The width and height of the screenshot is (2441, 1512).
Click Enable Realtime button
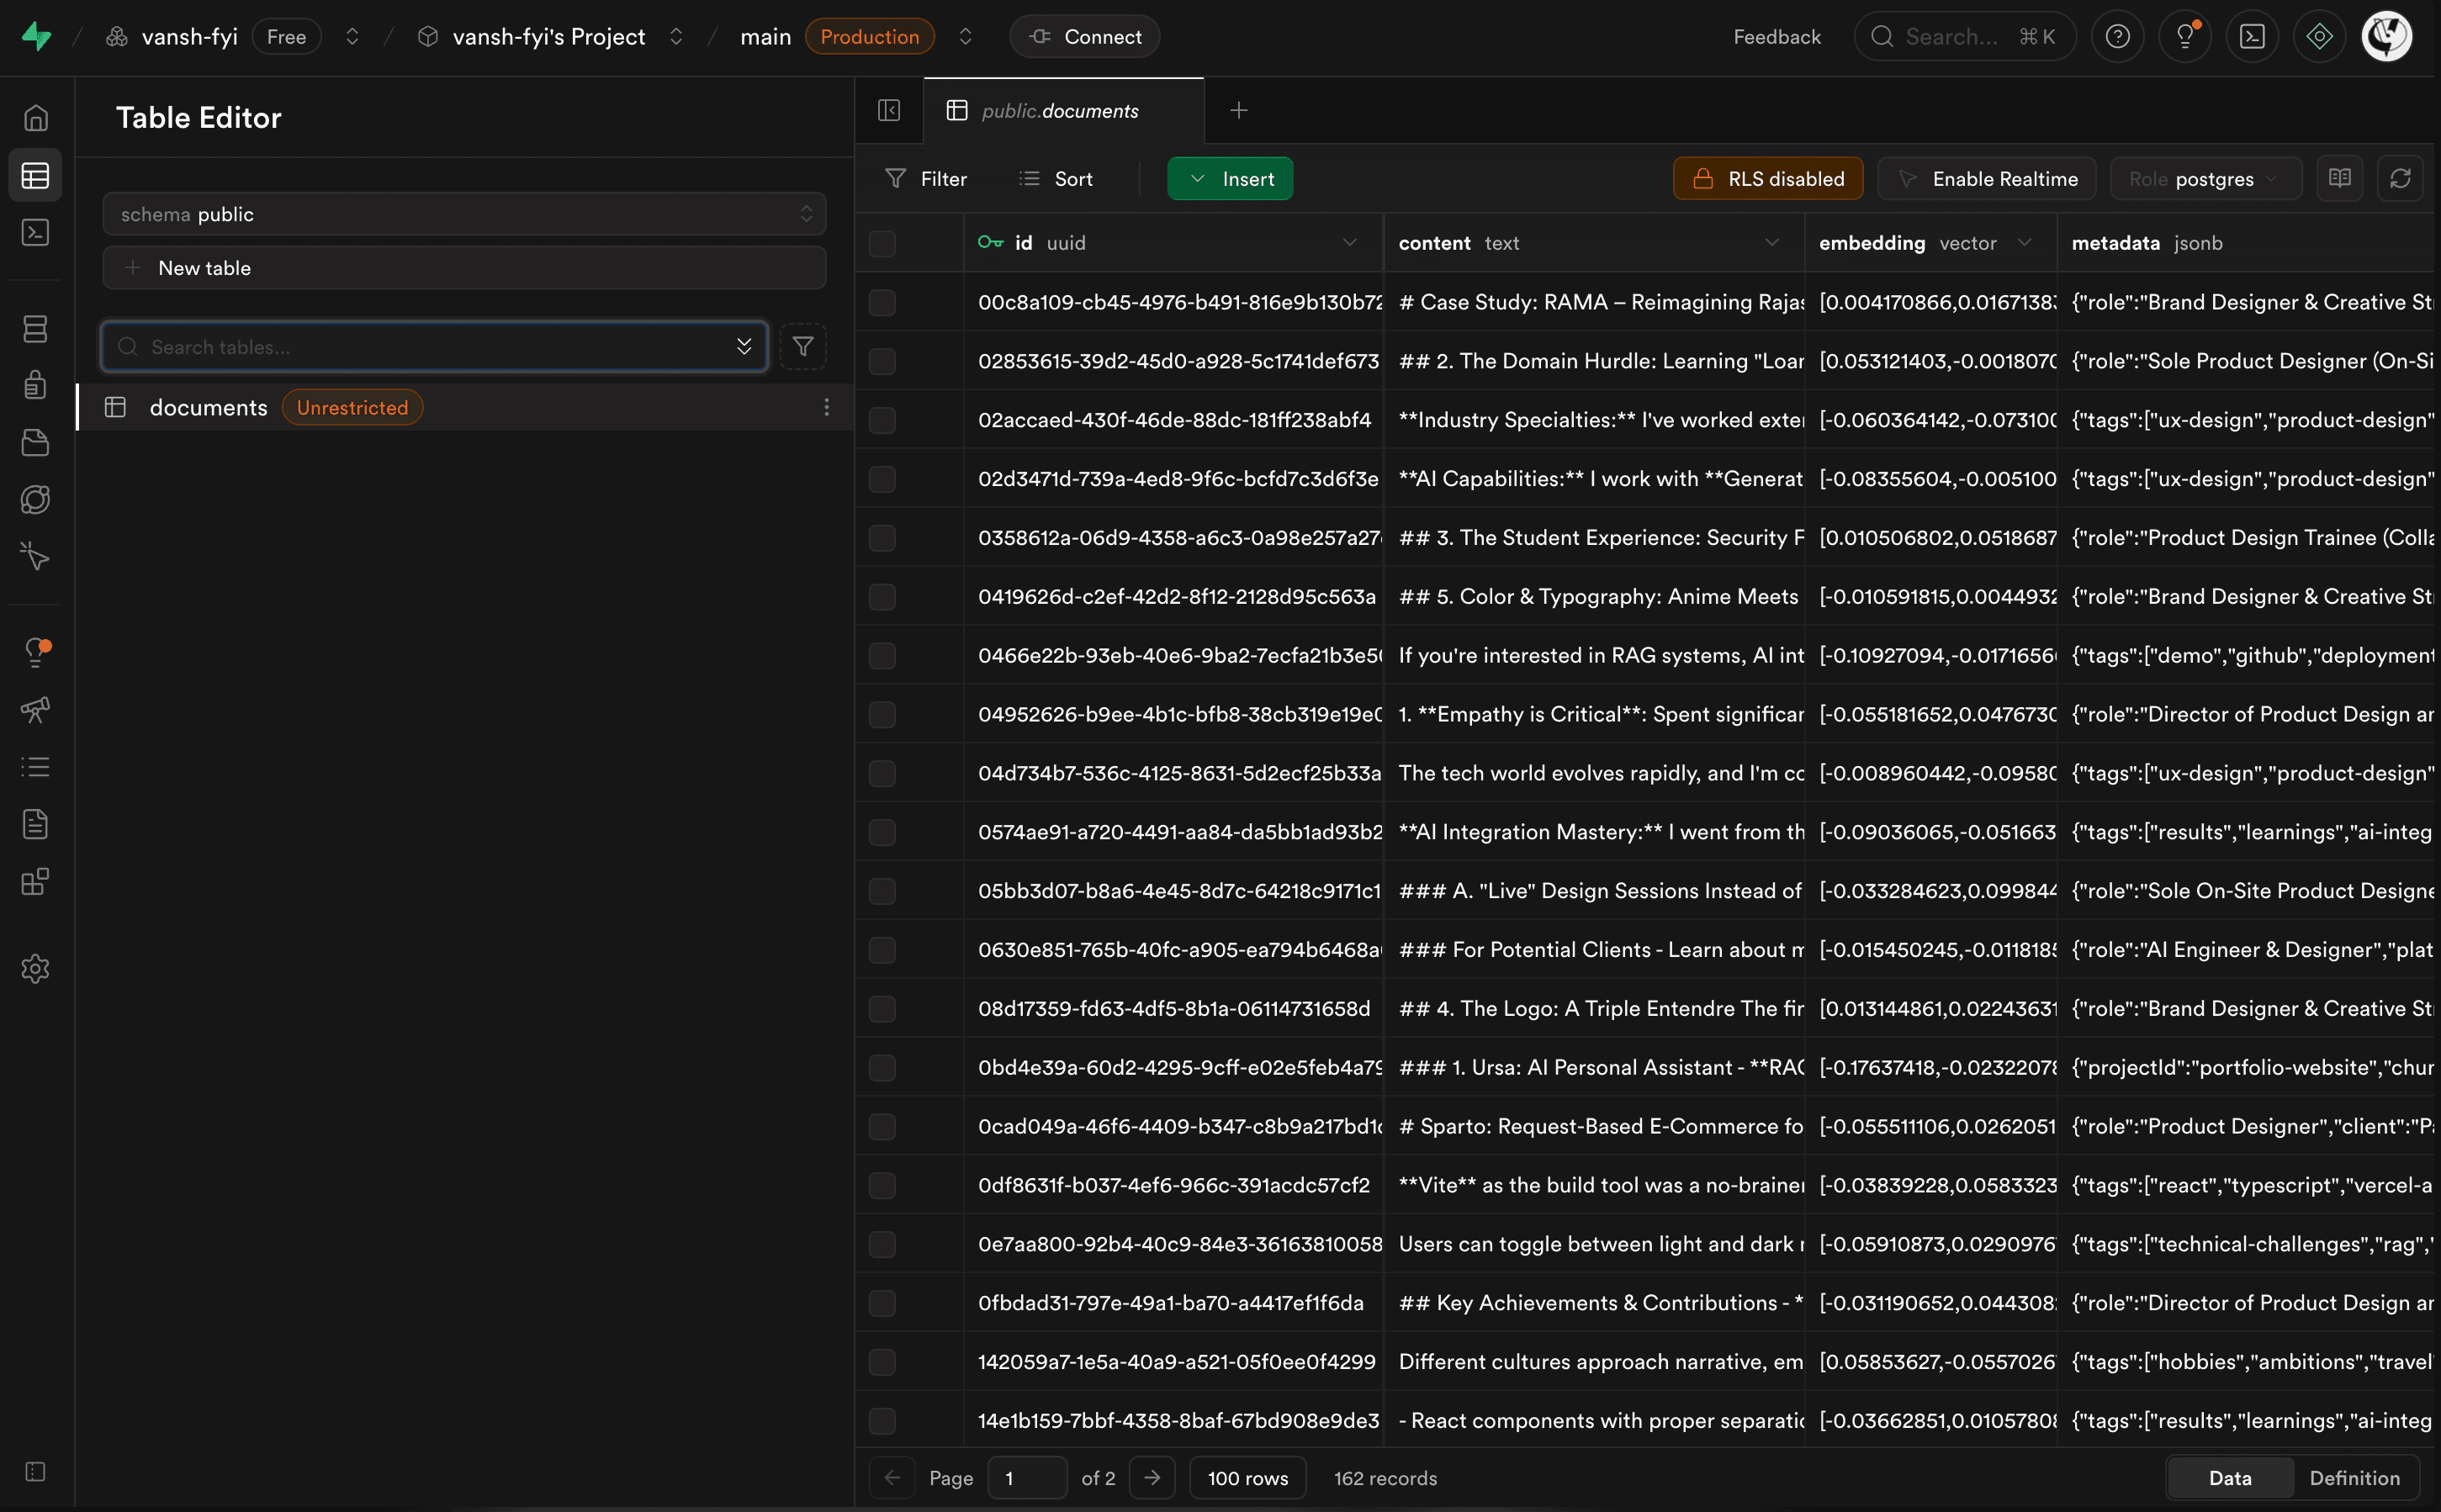(1987, 179)
